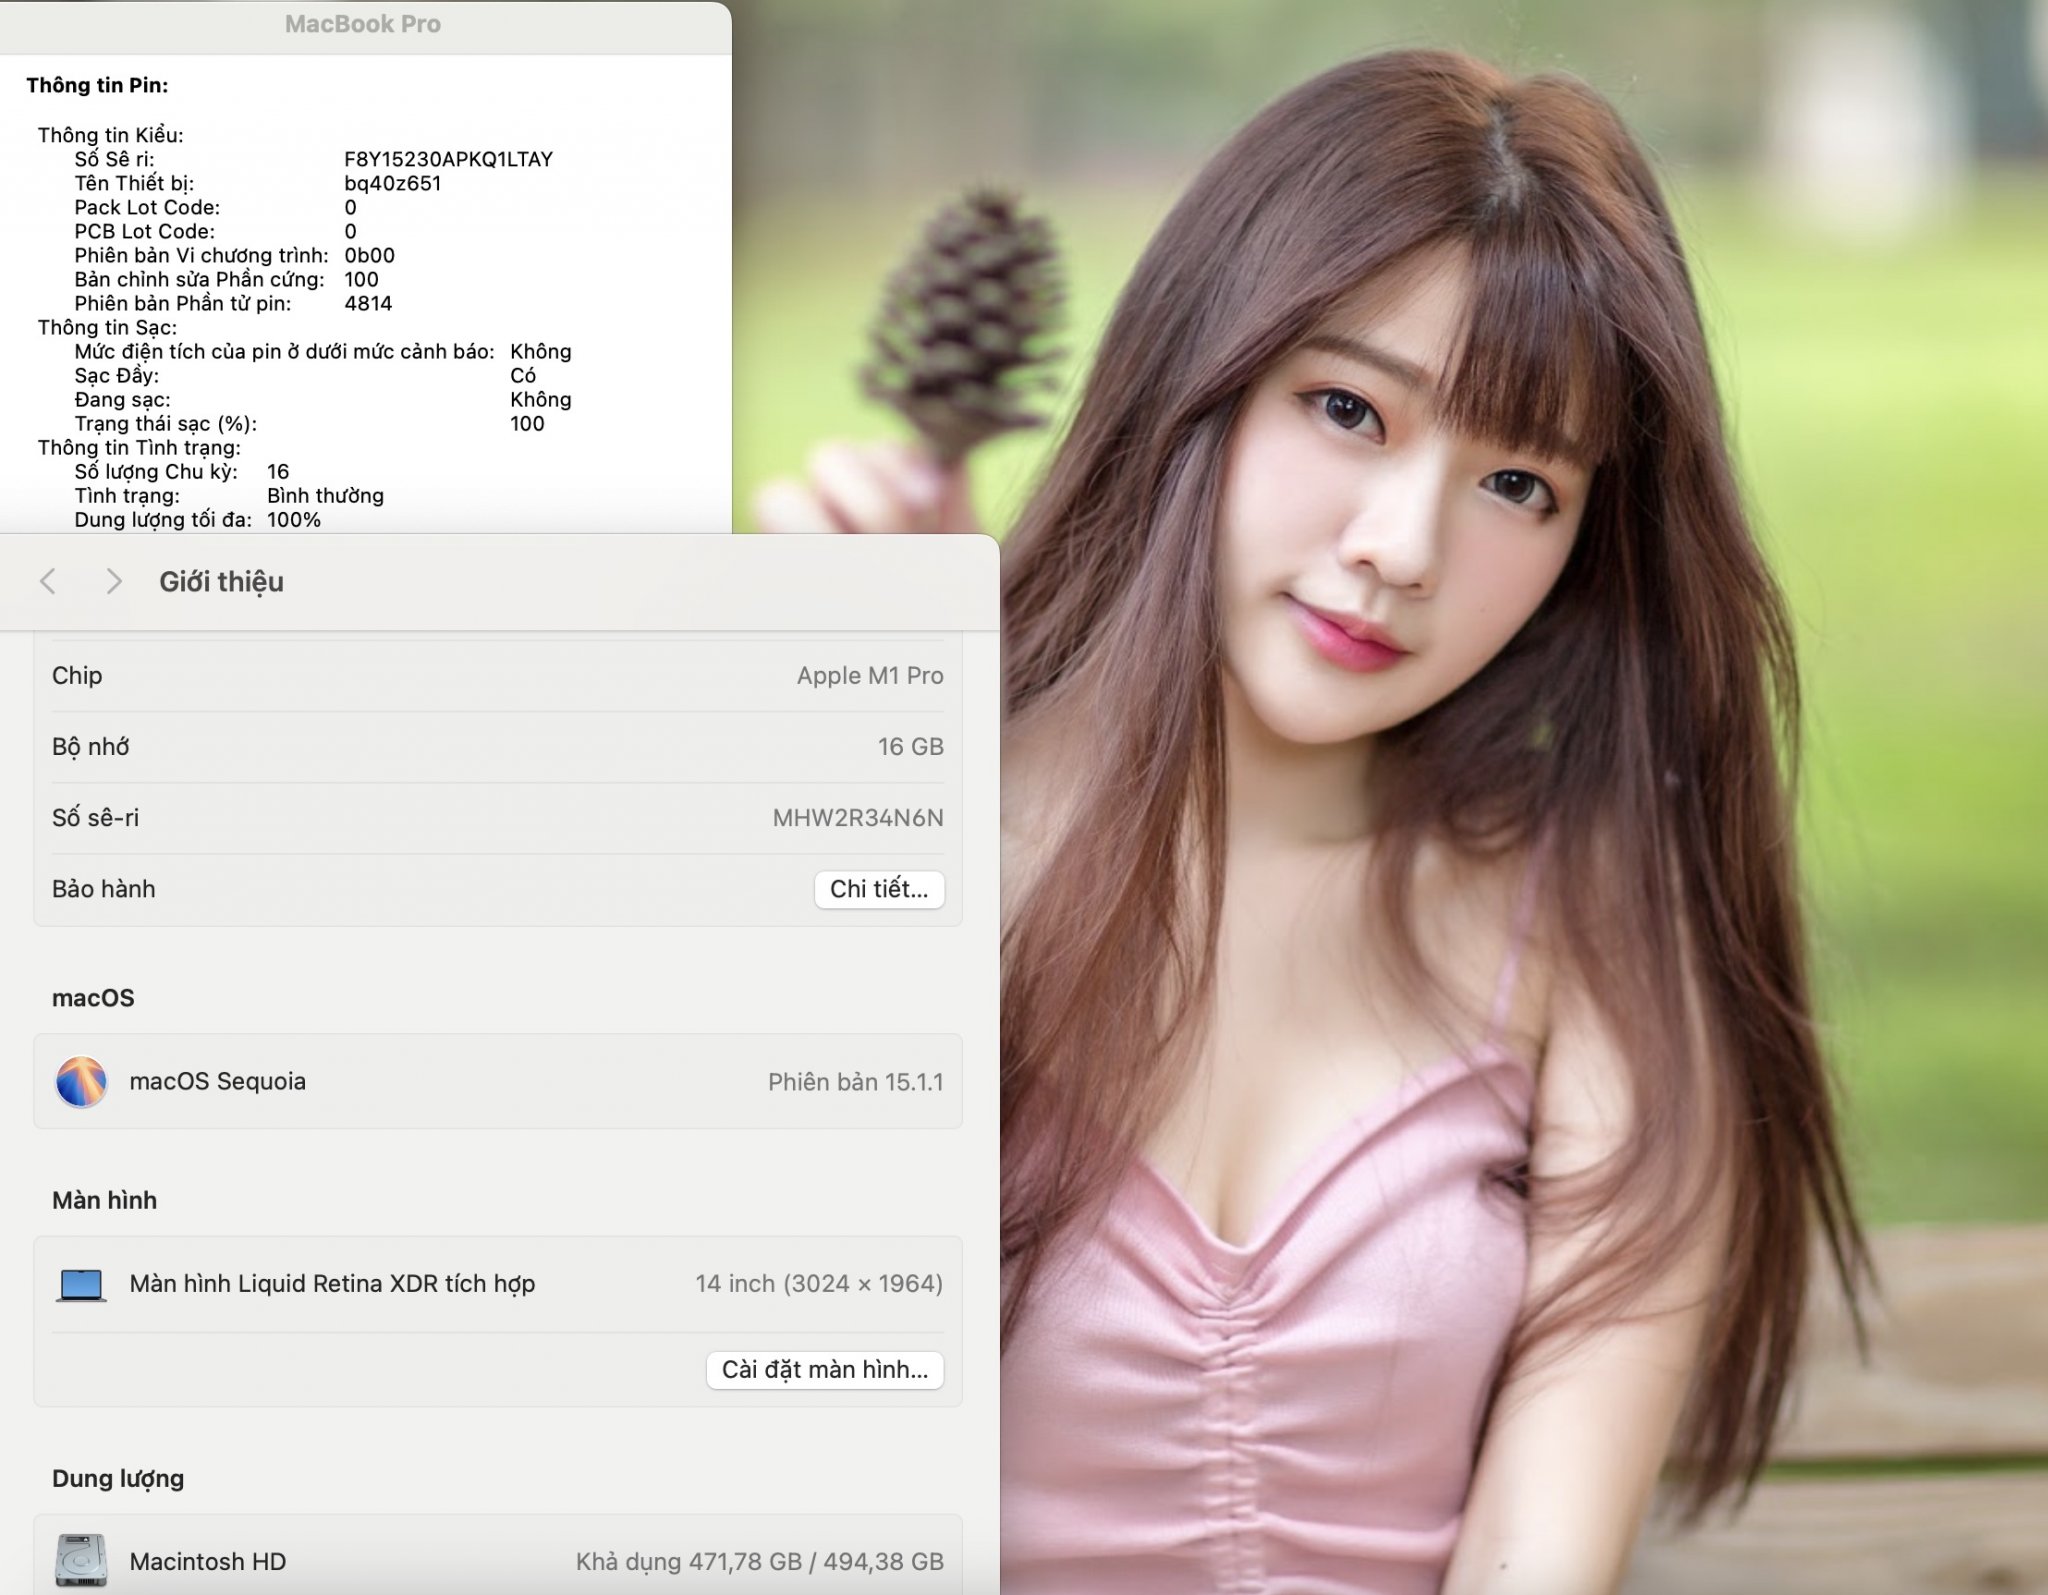Select 14 inch (3024 × 1964) resolution text
2048x1595 pixels.
[x=819, y=1284]
